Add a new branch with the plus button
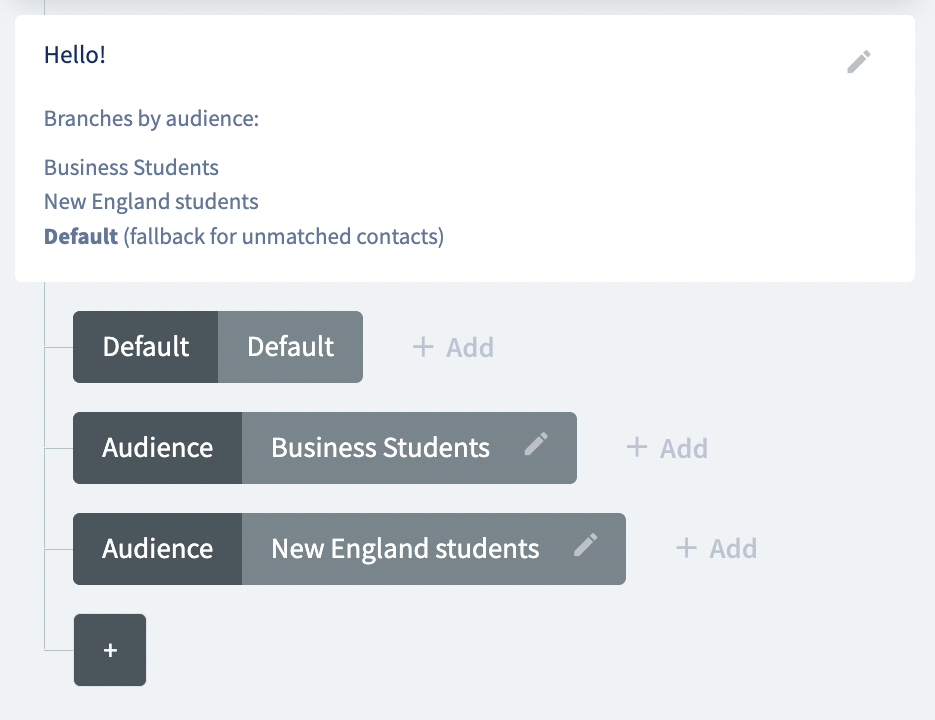 [110, 650]
